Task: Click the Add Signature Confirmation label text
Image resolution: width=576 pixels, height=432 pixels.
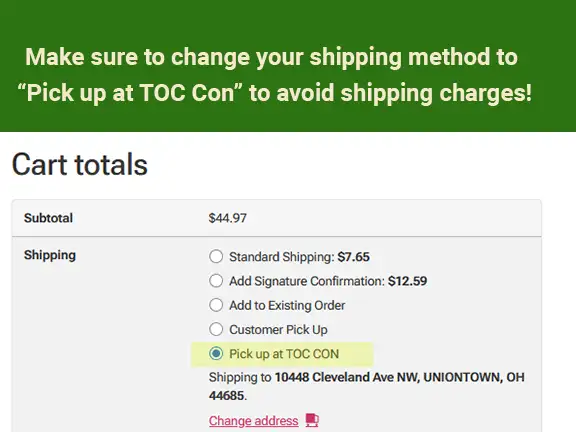Action: 307,281
